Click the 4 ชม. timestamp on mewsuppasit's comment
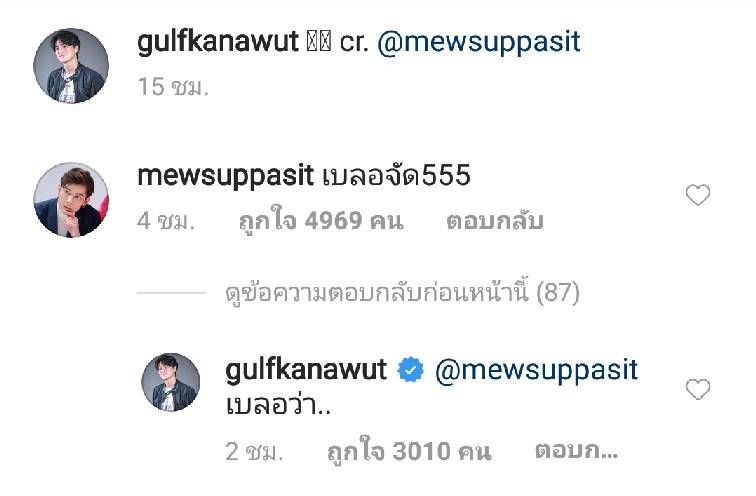This screenshot has height=496, width=756. click(x=166, y=221)
